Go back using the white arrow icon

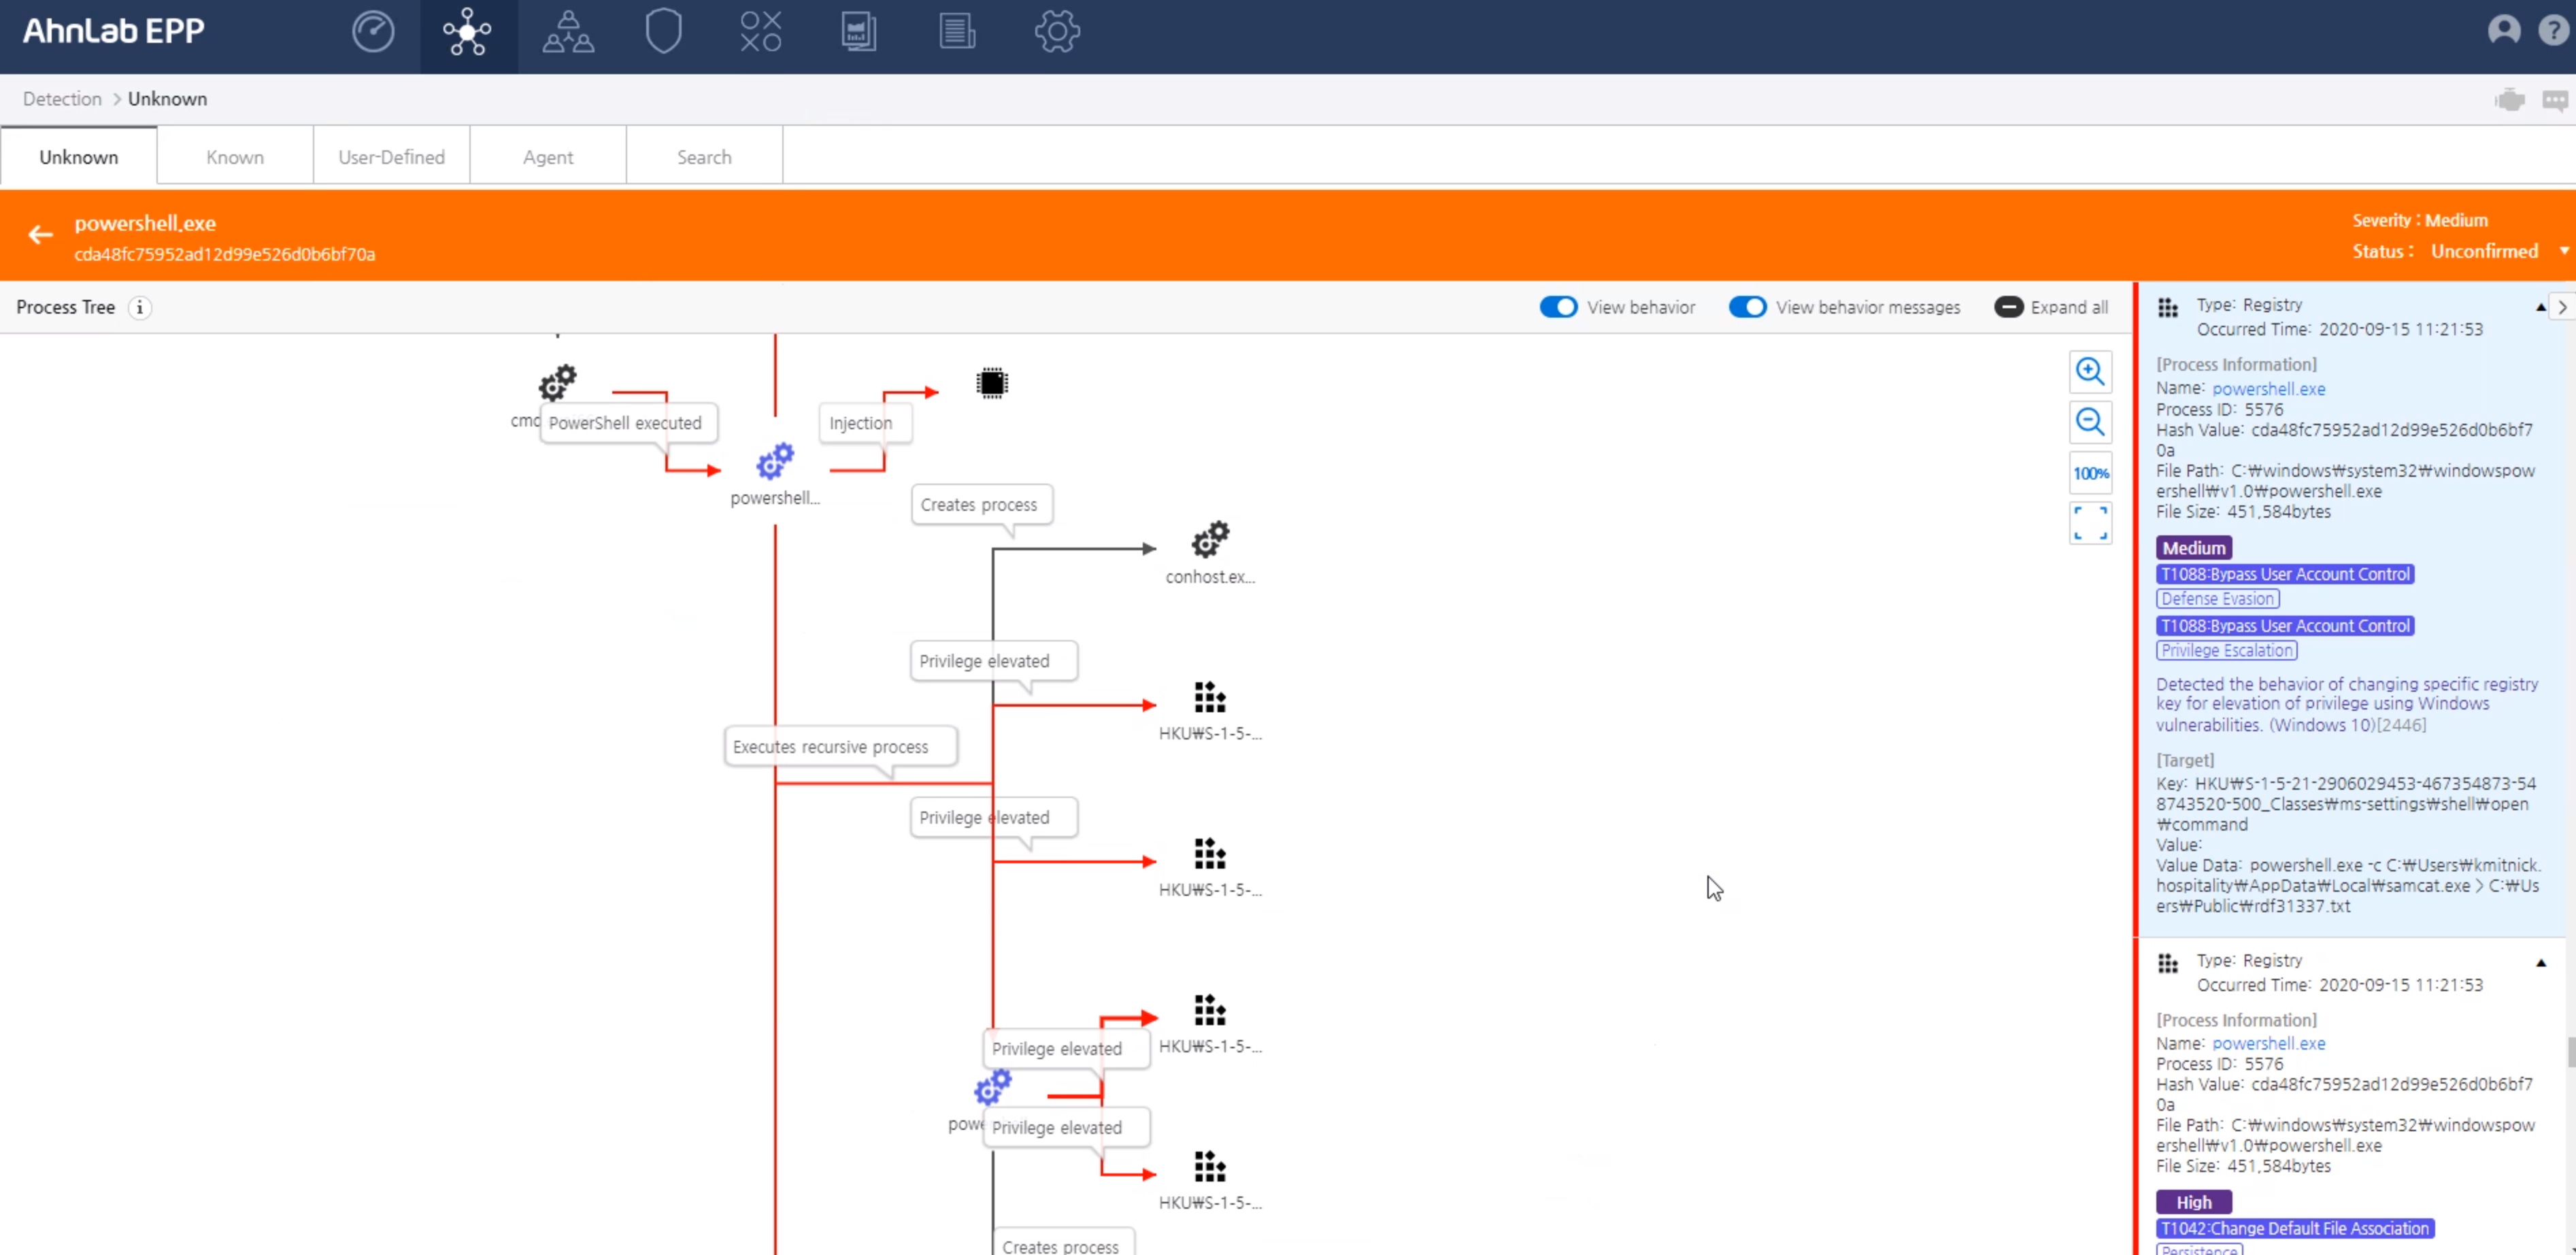click(x=40, y=235)
